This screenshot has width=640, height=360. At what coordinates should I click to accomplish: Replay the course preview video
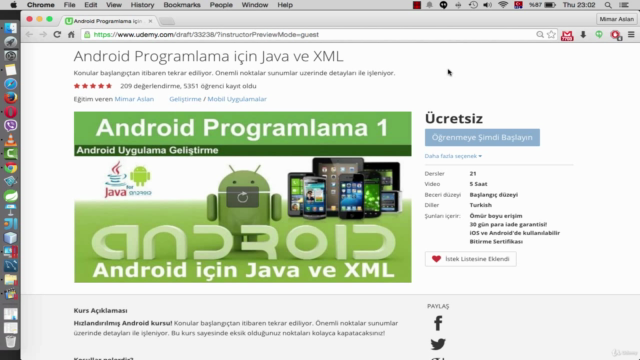click(242, 197)
